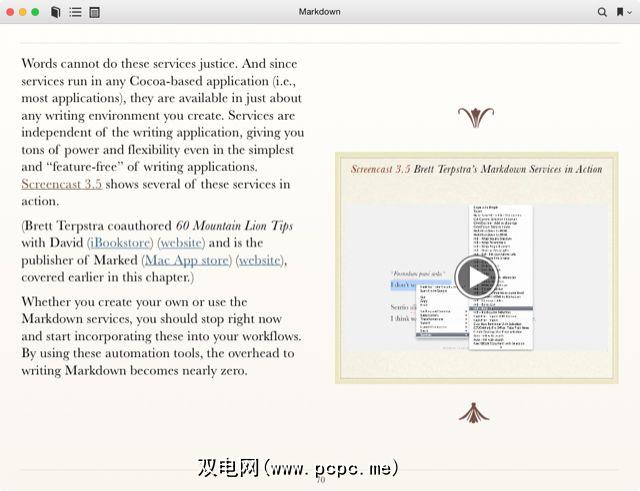640x491 pixels.
Task: Play the Screencast 3.5 video
Action: pyautogui.click(x=476, y=278)
